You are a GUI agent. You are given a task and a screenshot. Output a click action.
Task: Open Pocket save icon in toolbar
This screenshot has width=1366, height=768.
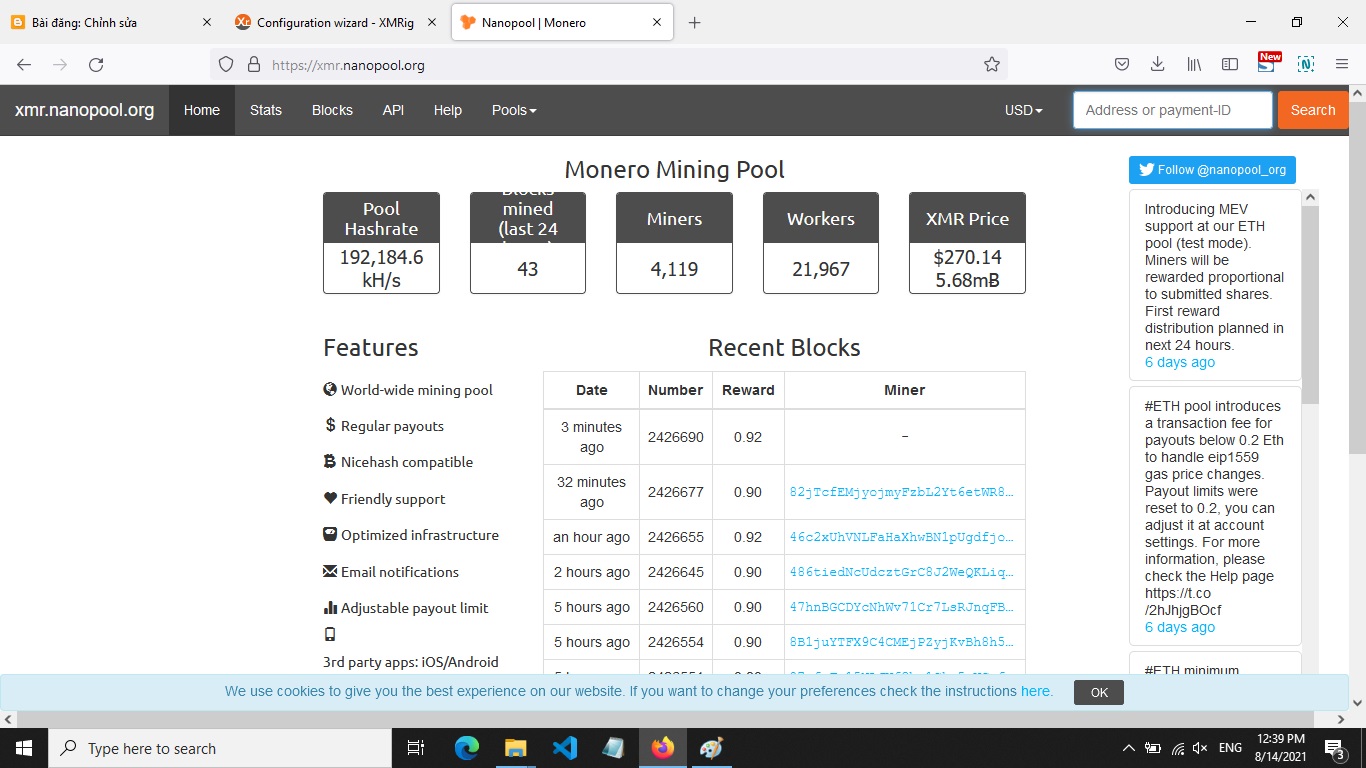[x=1122, y=64]
